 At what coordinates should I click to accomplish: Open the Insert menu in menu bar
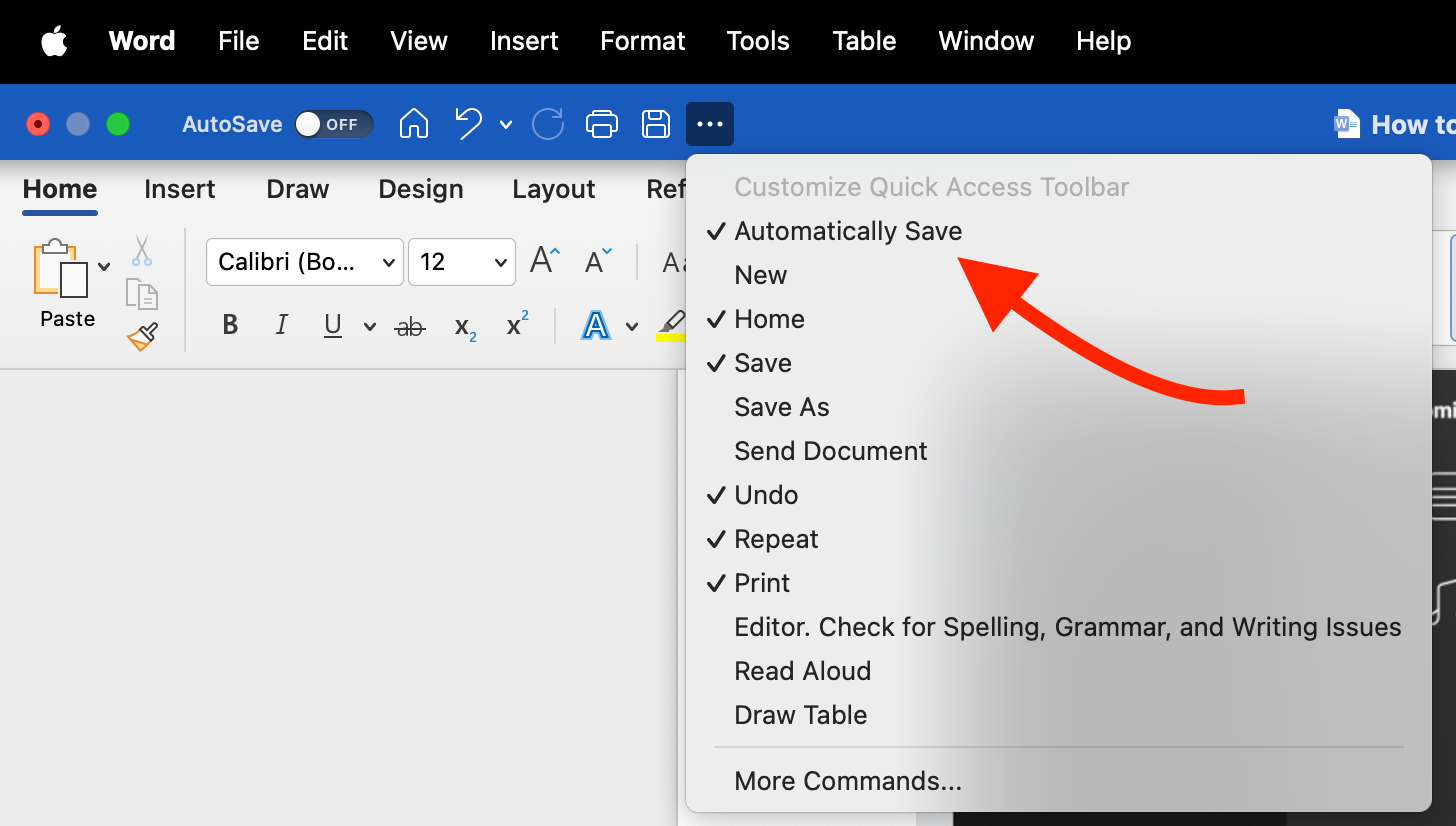coord(524,41)
